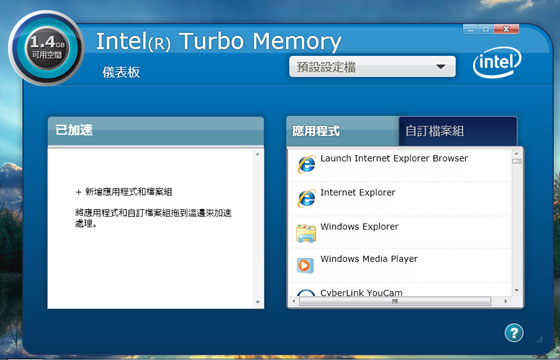The width and height of the screenshot is (560, 360).
Task: Click the icon next to Internet Explorer entry
Action: [306, 199]
